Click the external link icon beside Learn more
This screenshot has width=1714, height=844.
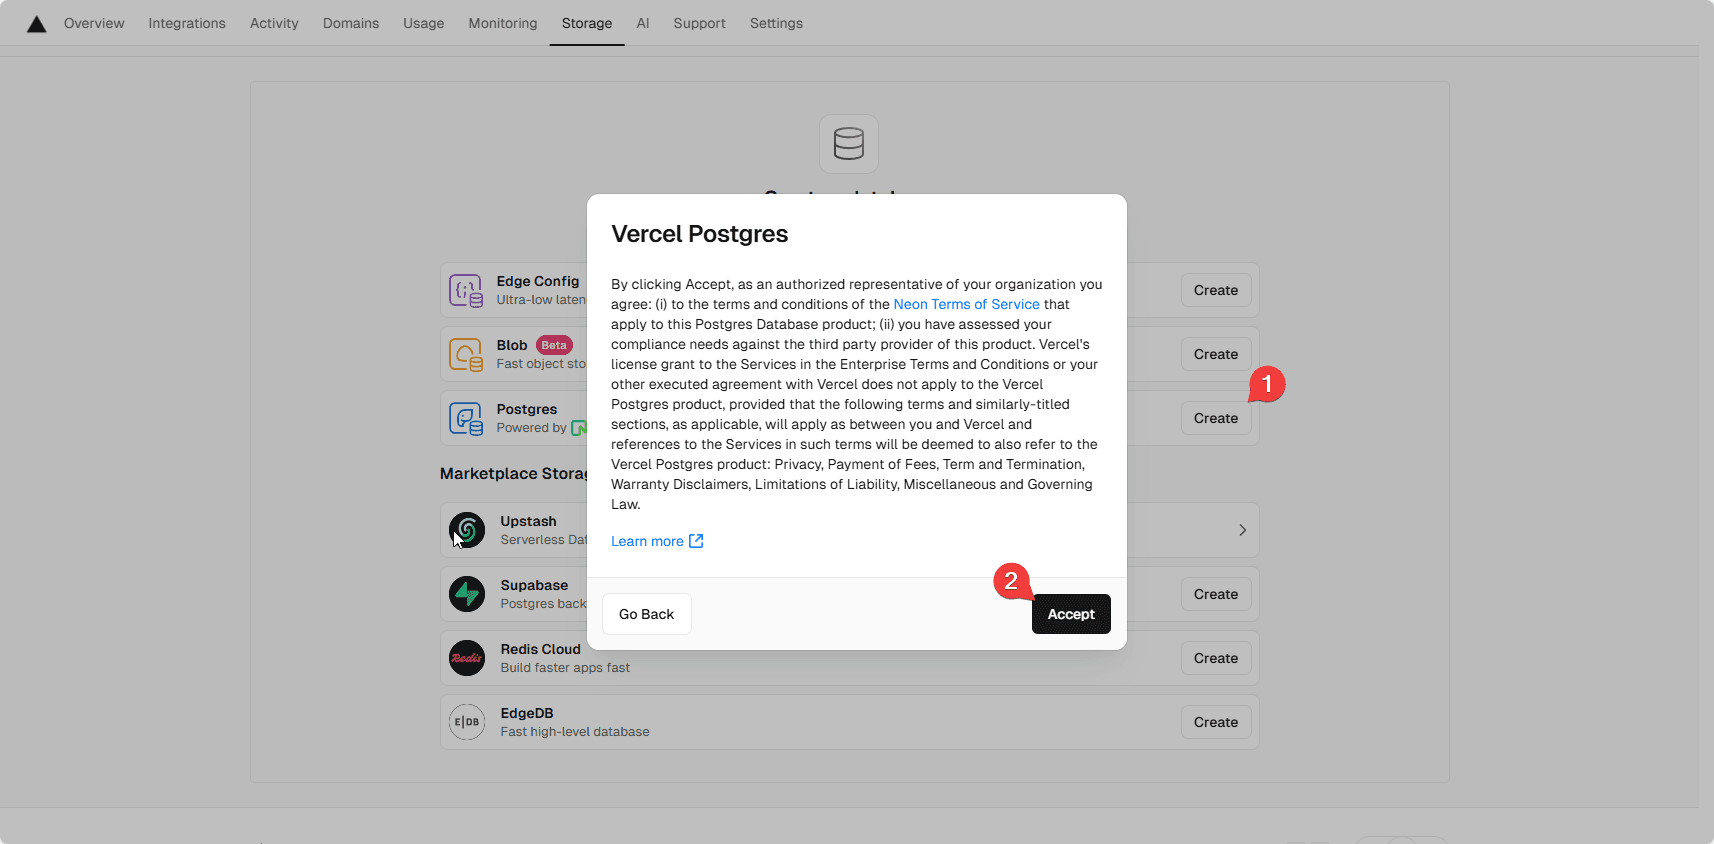(696, 541)
